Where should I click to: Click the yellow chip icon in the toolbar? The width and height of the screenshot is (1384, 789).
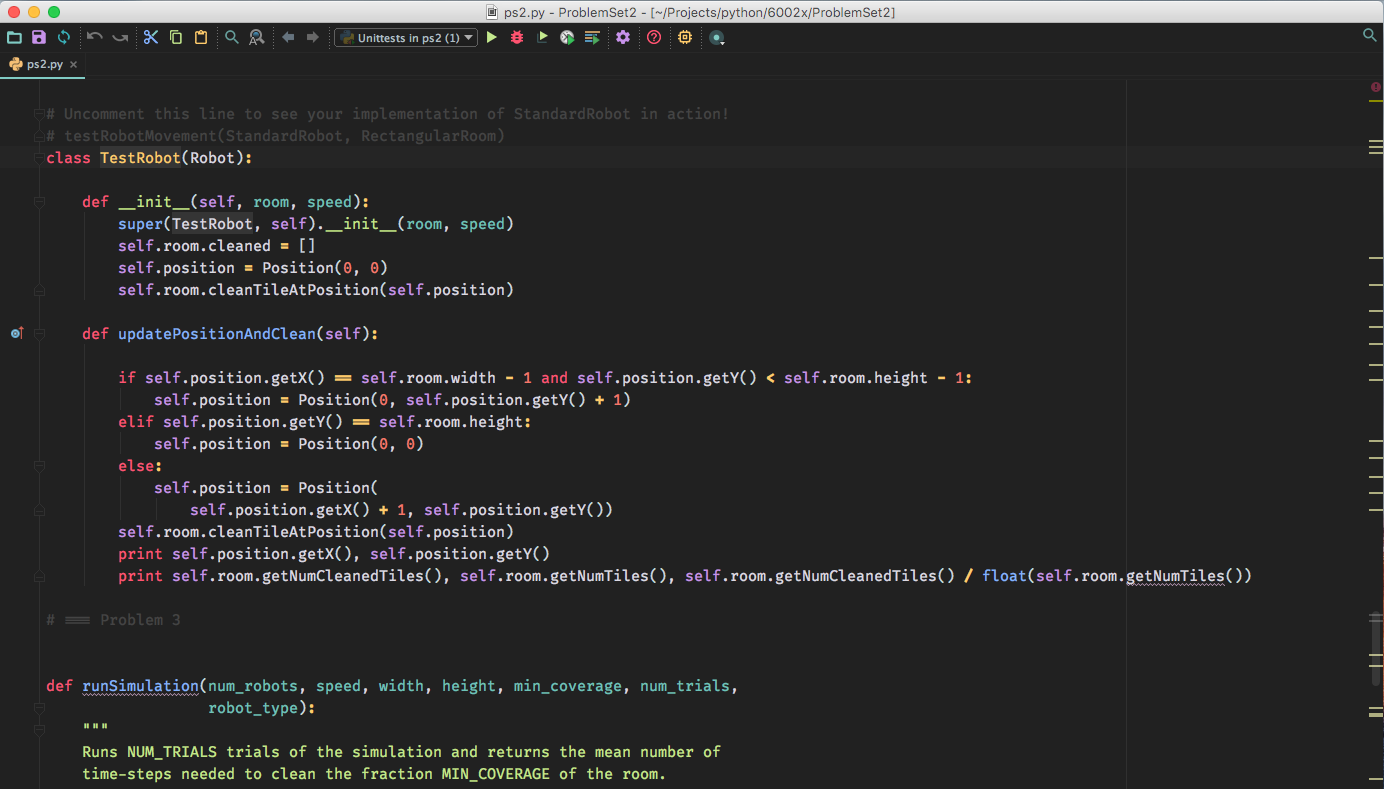click(685, 37)
